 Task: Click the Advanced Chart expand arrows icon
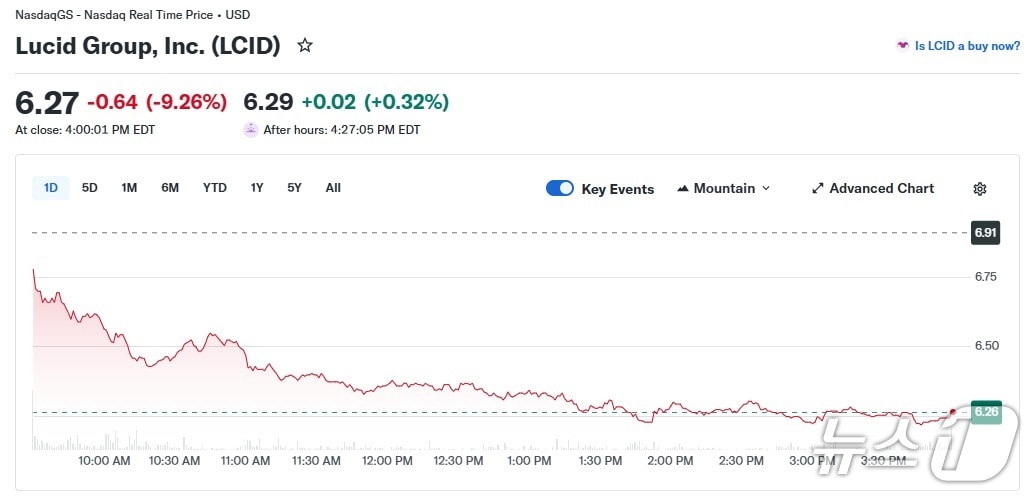(817, 189)
